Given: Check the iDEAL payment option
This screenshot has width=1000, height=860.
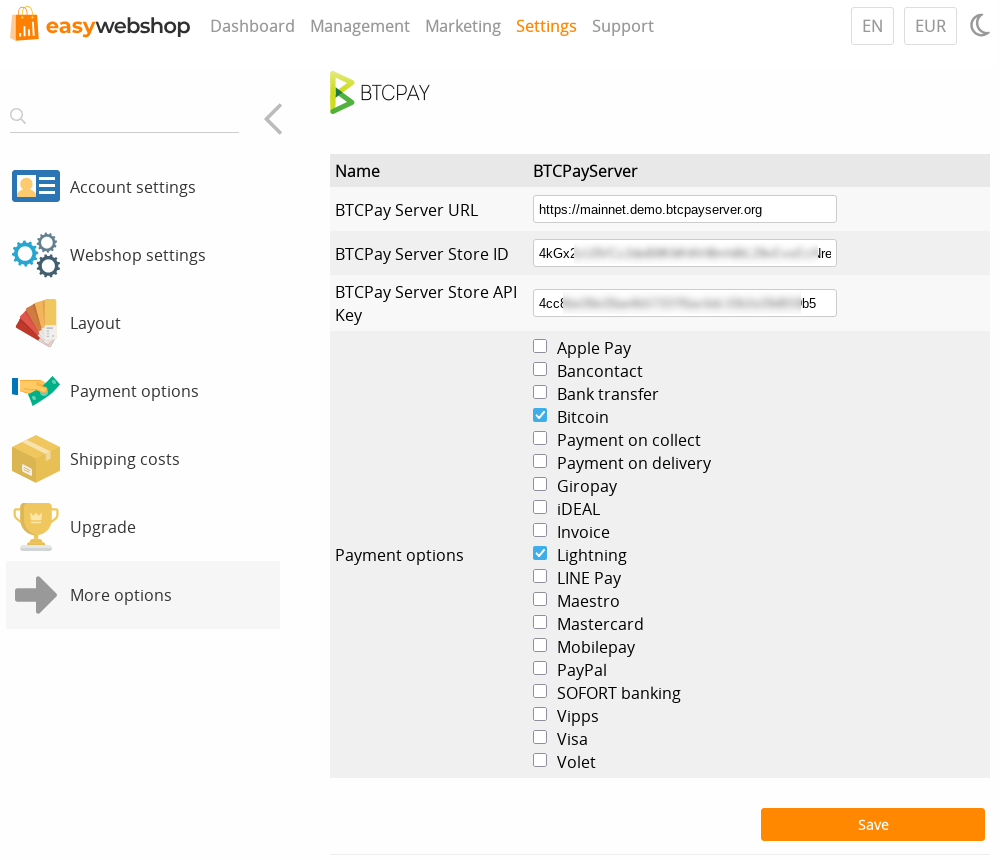Looking at the screenshot, I should (x=540, y=506).
